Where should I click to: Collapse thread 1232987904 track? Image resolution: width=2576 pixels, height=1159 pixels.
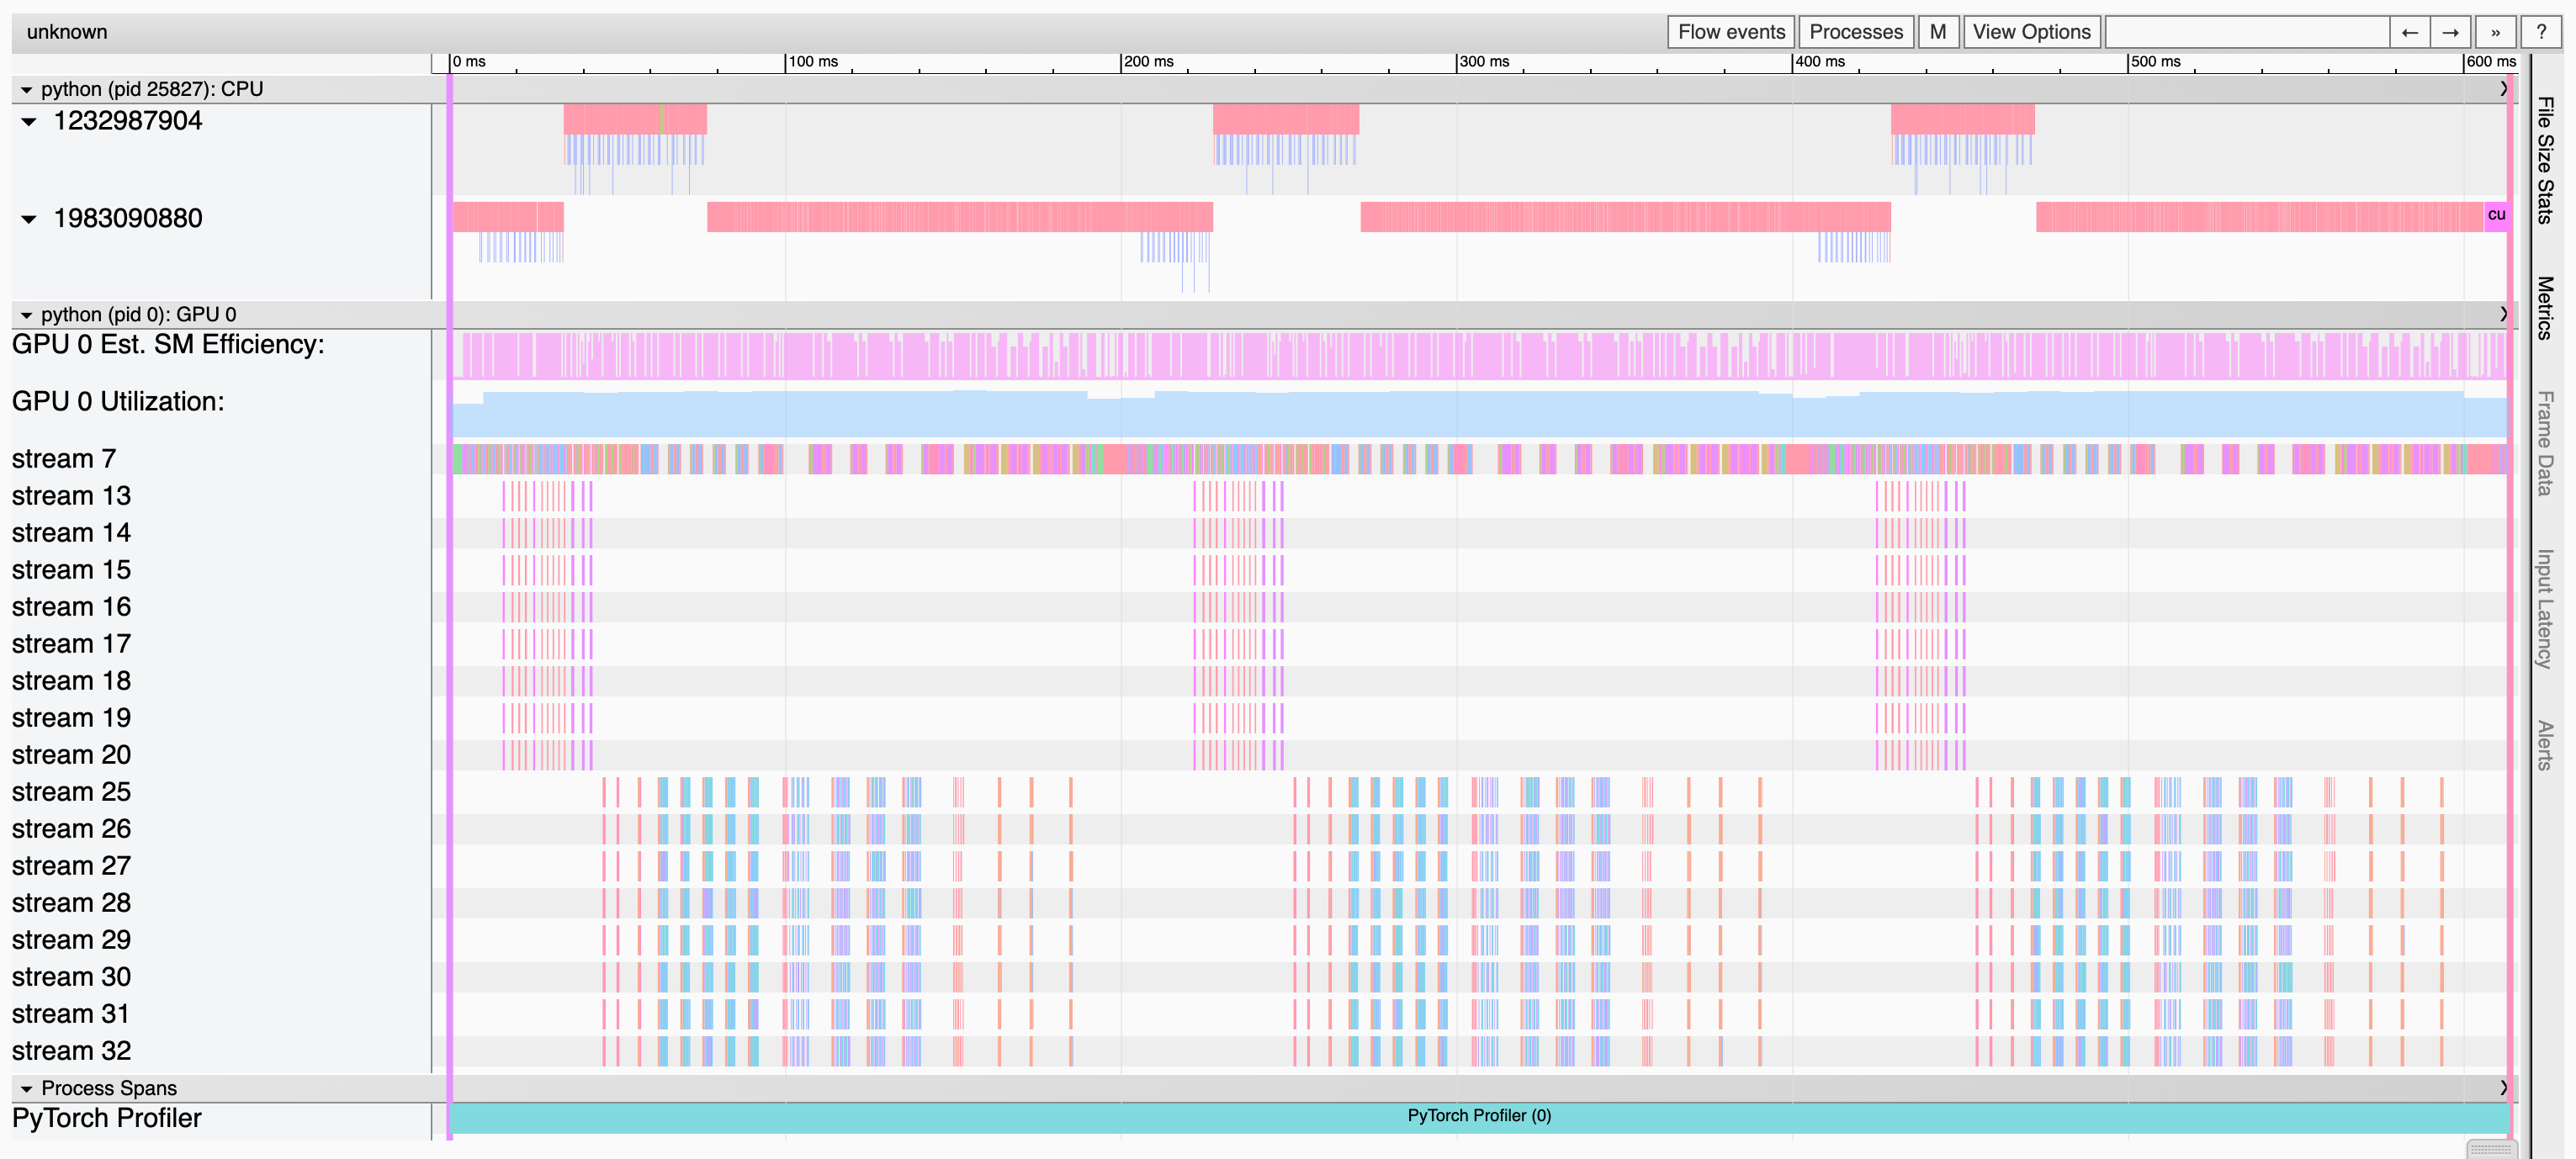coord(29,122)
